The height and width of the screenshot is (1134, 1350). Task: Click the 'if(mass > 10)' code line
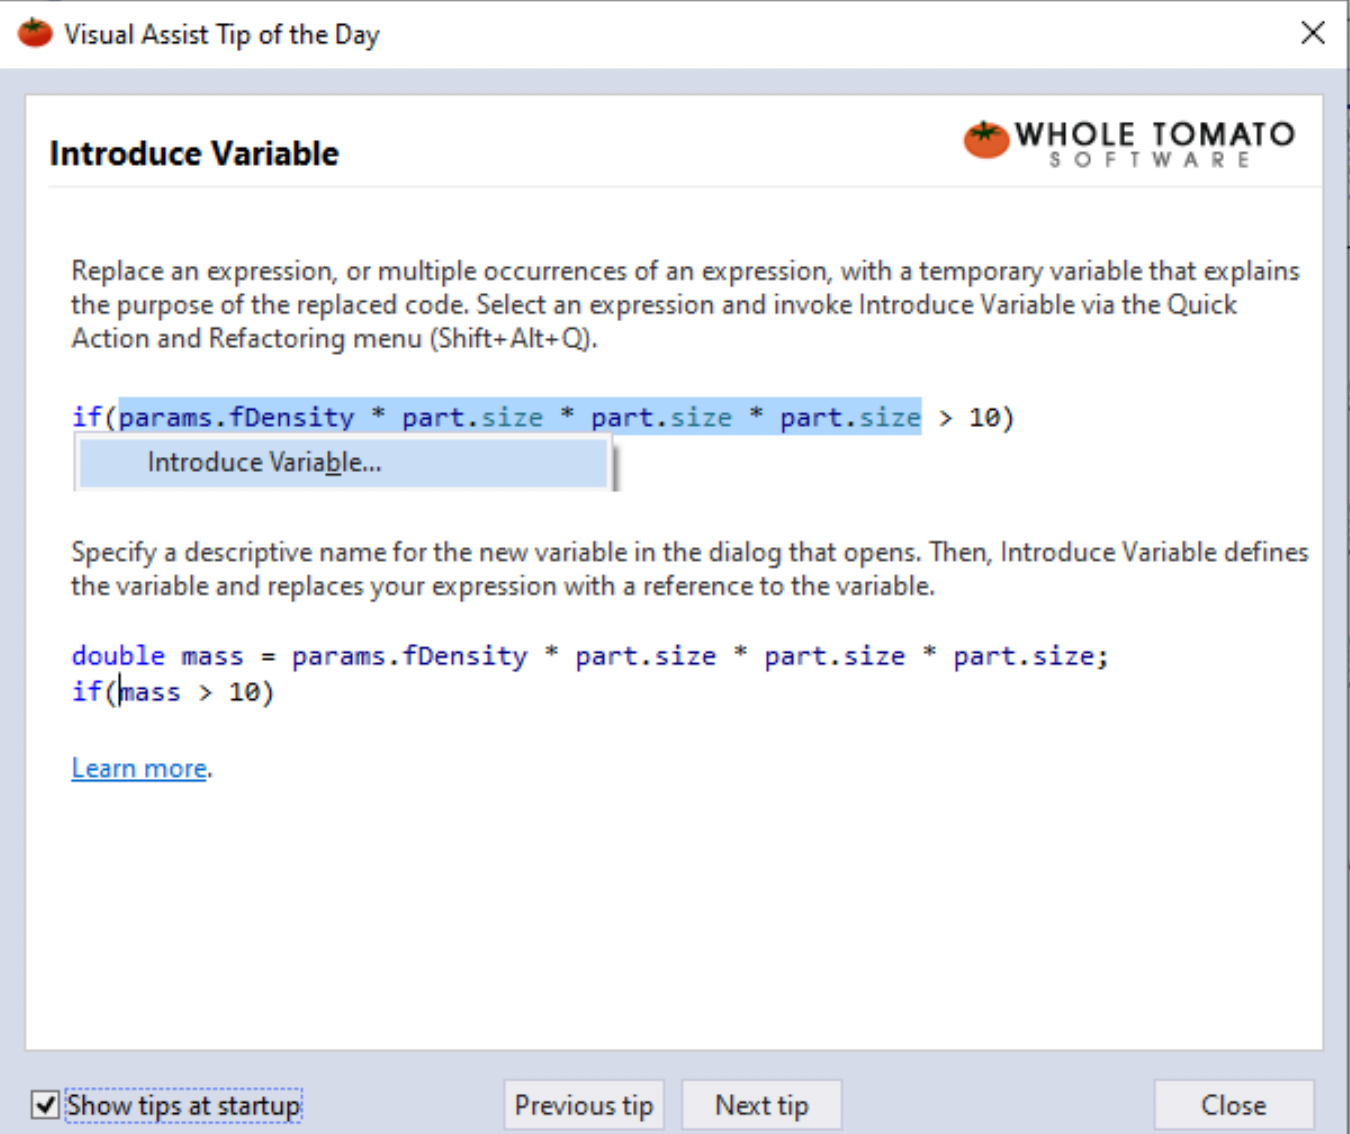pyautogui.click(x=172, y=692)
